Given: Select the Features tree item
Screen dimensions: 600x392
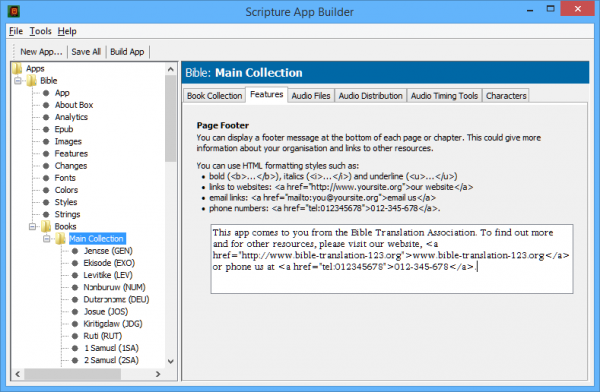Looking at the screenshot, I should click(71, 154).
